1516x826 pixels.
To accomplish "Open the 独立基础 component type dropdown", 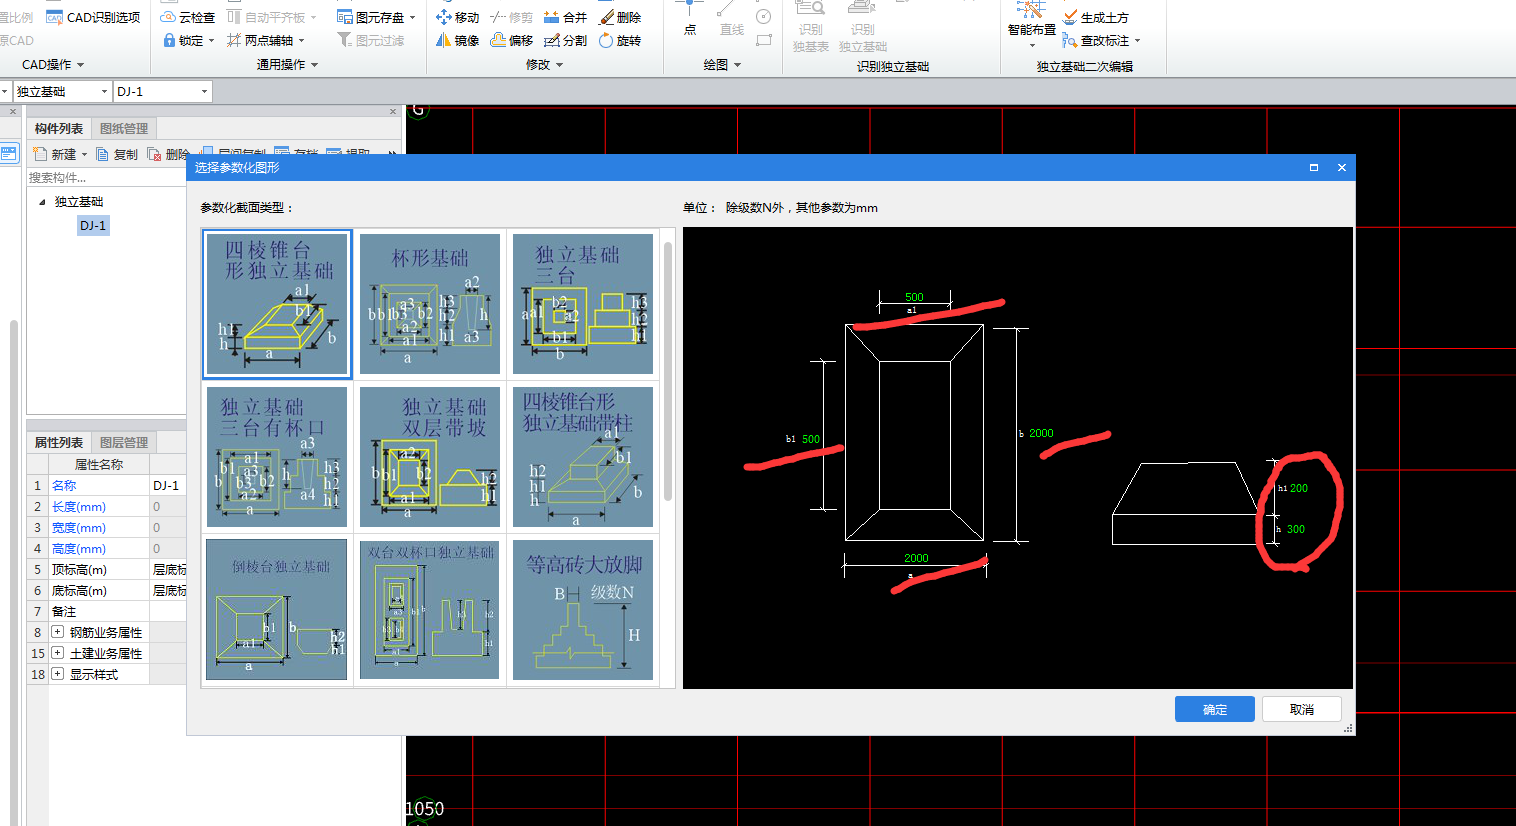I will (x=104, y=91).
